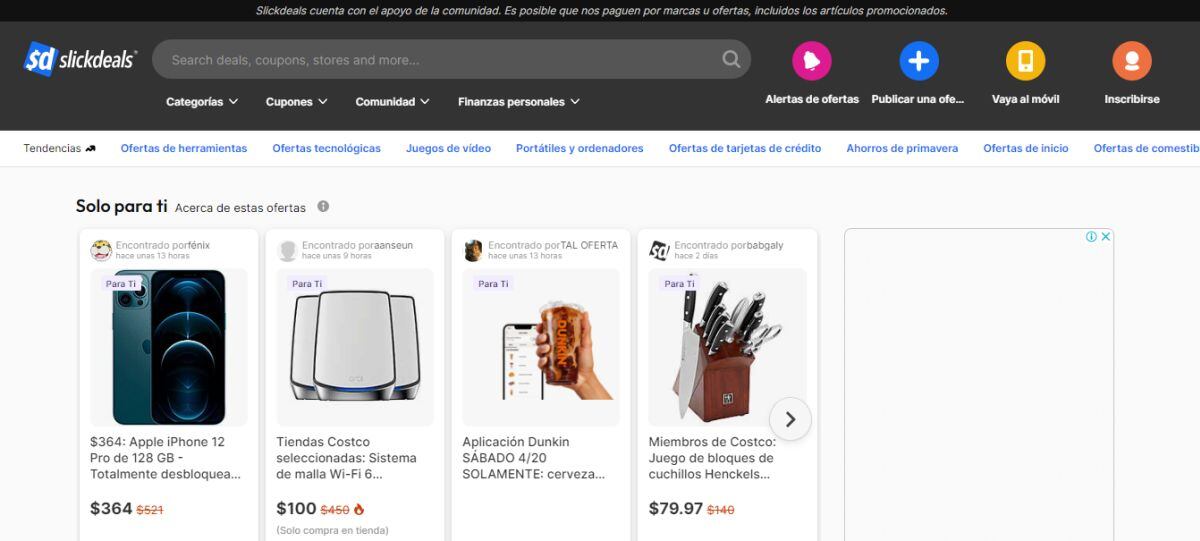Click Encontrado por aanseun text
This screenshot has width=1200, height=541.
point(357,245)
